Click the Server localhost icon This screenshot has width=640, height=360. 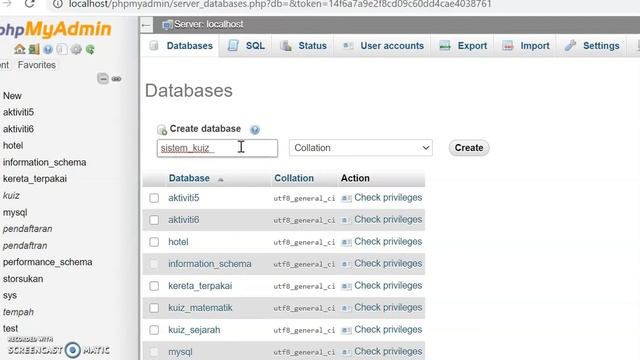click(x=167, y=25)
